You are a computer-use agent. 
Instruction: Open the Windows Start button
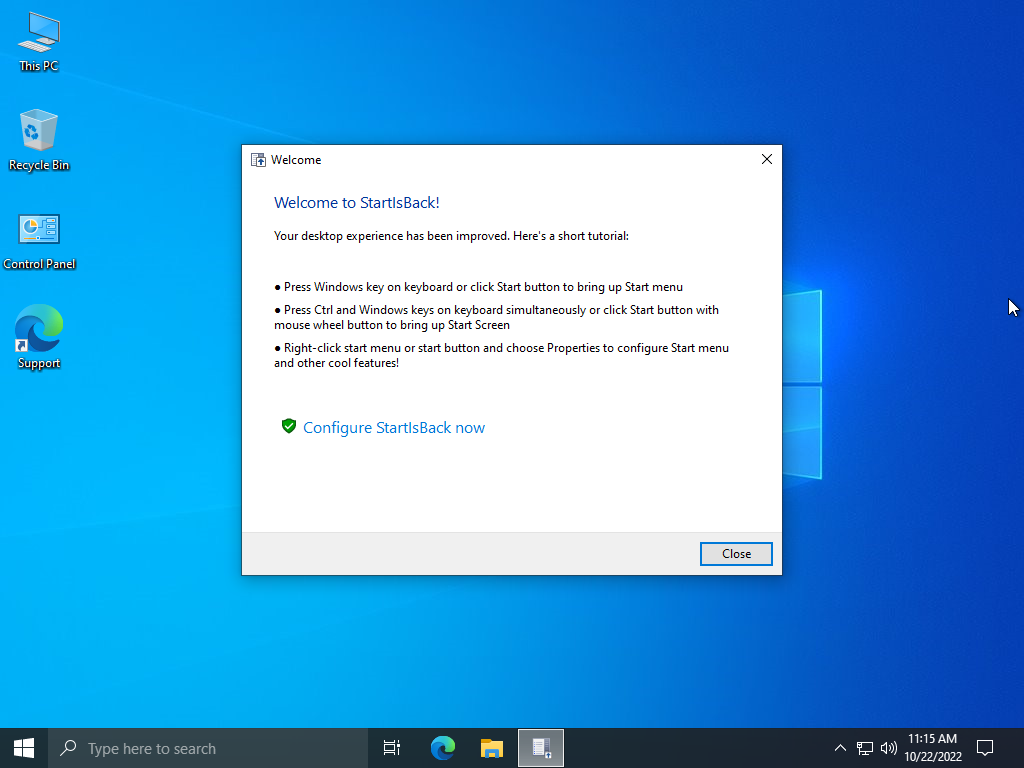(24, 748)
